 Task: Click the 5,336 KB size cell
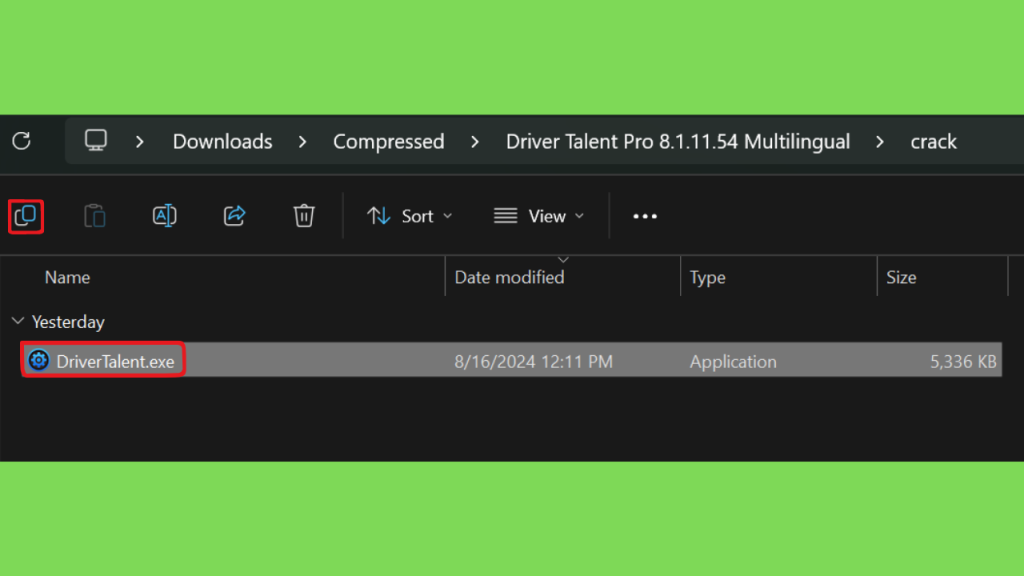tap(963, 361)
